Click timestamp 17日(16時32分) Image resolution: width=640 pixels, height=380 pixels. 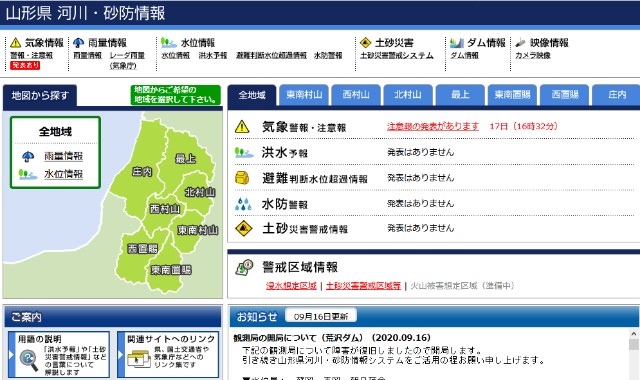524,127
